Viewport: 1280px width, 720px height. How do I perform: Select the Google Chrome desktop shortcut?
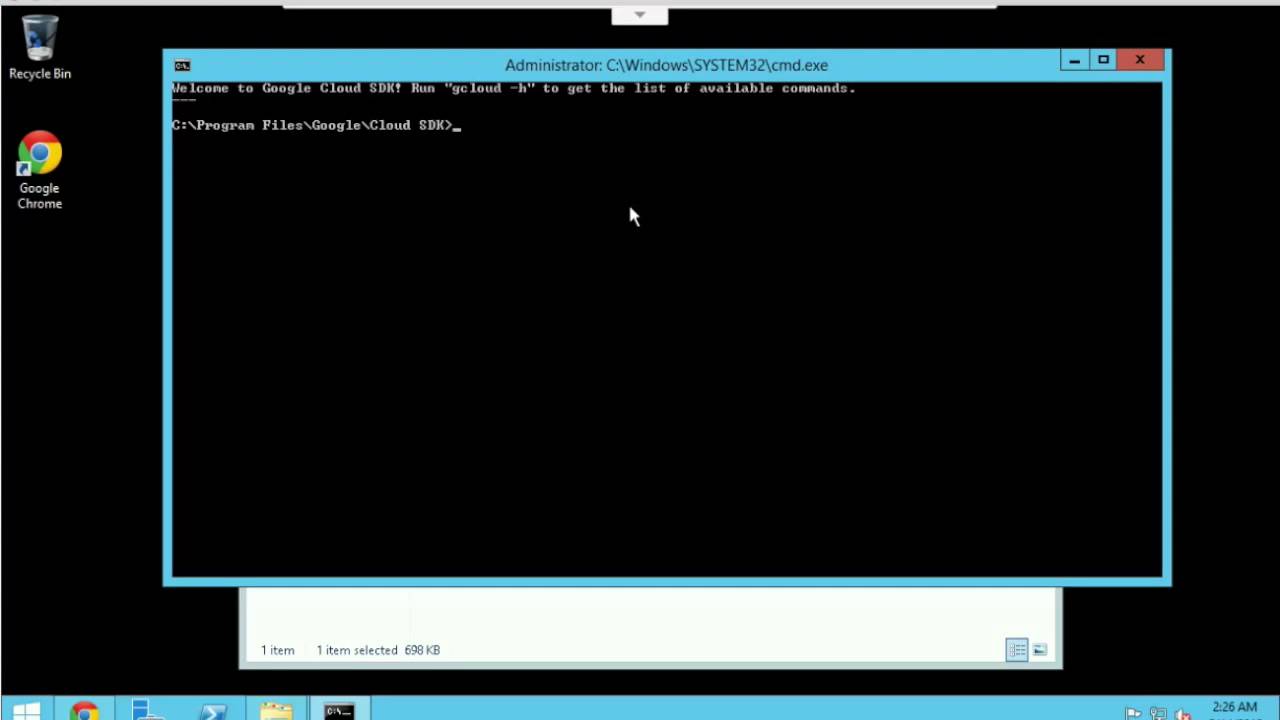(x=40, y=170)
